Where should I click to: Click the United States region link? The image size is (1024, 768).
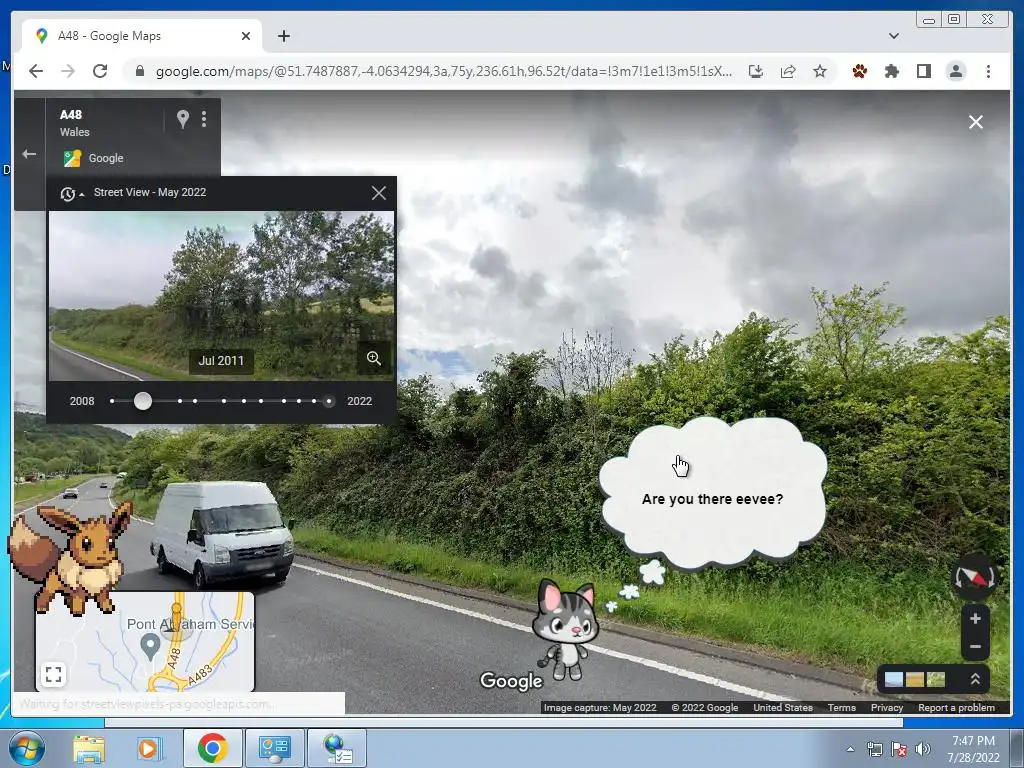pyautogui.click(x=782, y=707)
